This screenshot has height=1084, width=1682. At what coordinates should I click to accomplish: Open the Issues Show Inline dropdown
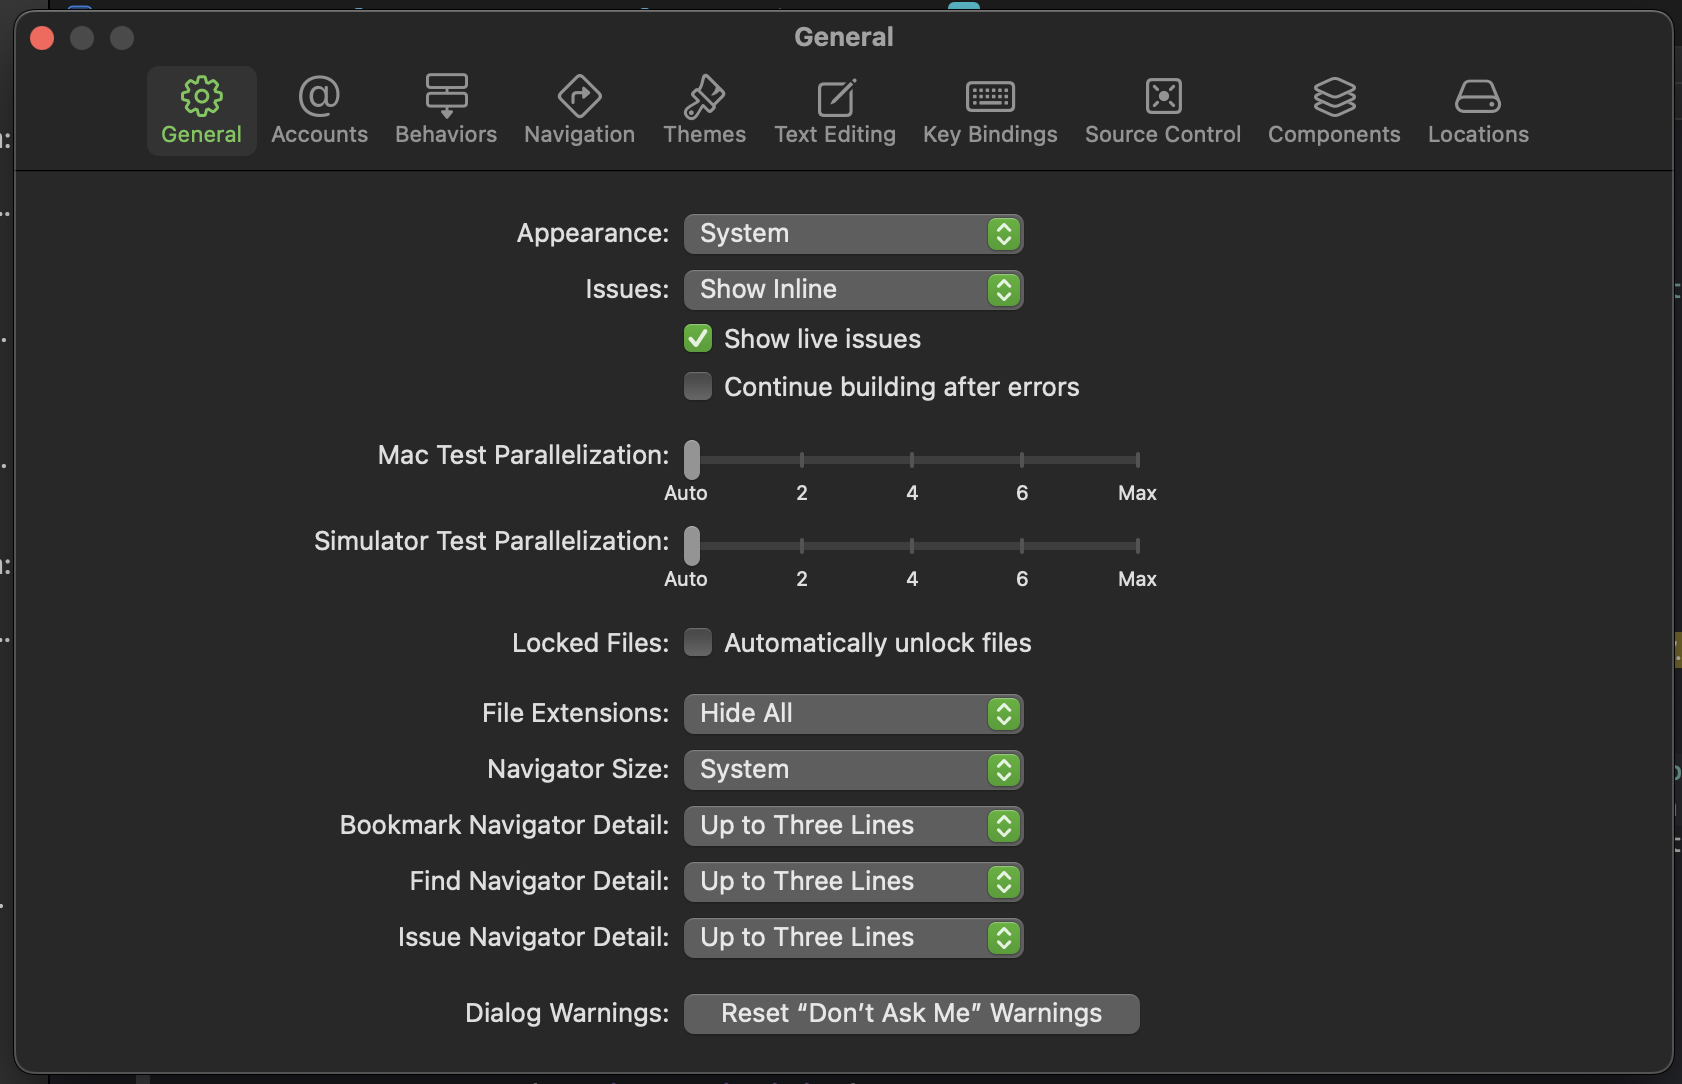coord(853,290)
